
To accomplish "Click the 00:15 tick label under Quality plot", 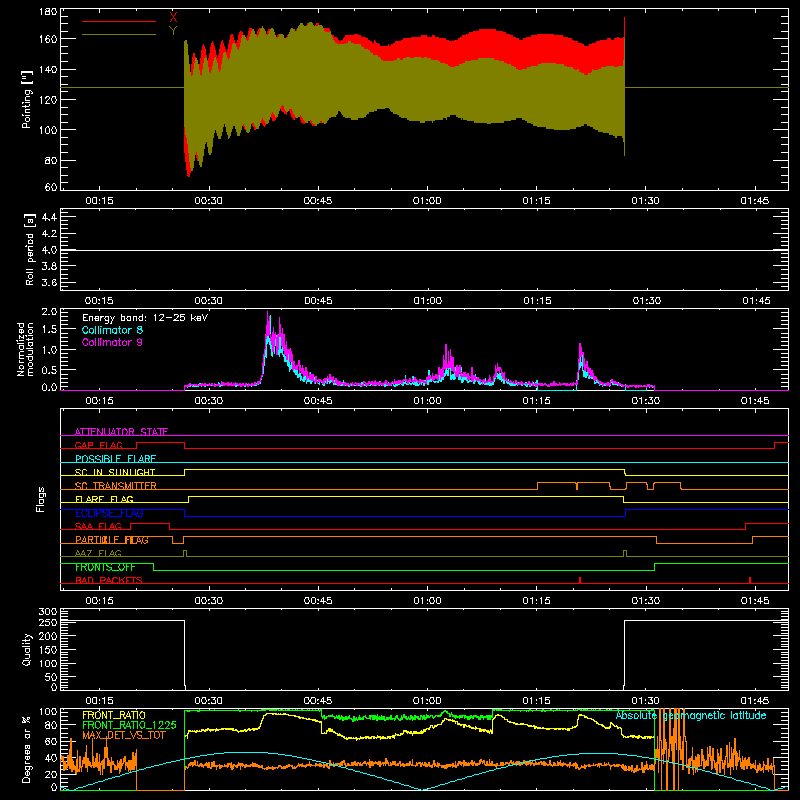I will (x=99, y=701).
